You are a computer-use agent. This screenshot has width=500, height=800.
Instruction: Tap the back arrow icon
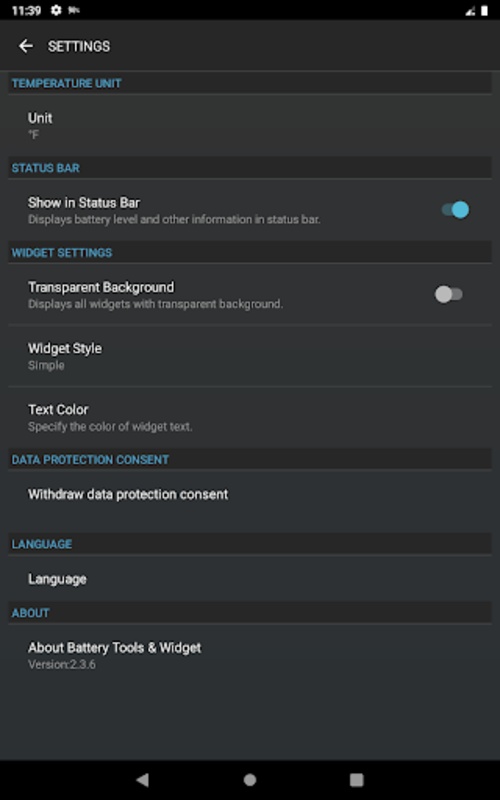click(x=26, y=46)
